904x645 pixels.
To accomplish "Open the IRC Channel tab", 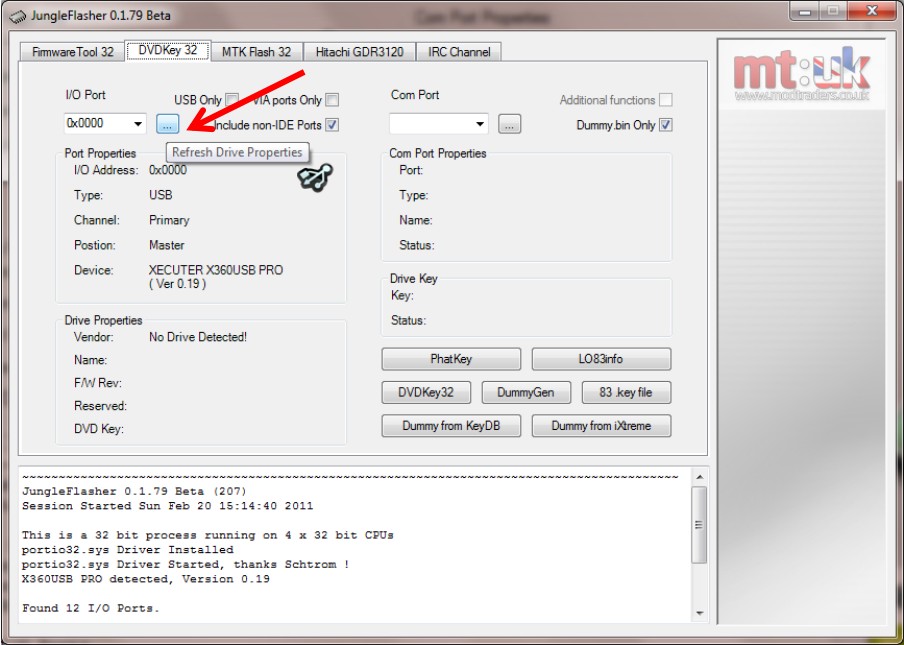I will point(459,52).
